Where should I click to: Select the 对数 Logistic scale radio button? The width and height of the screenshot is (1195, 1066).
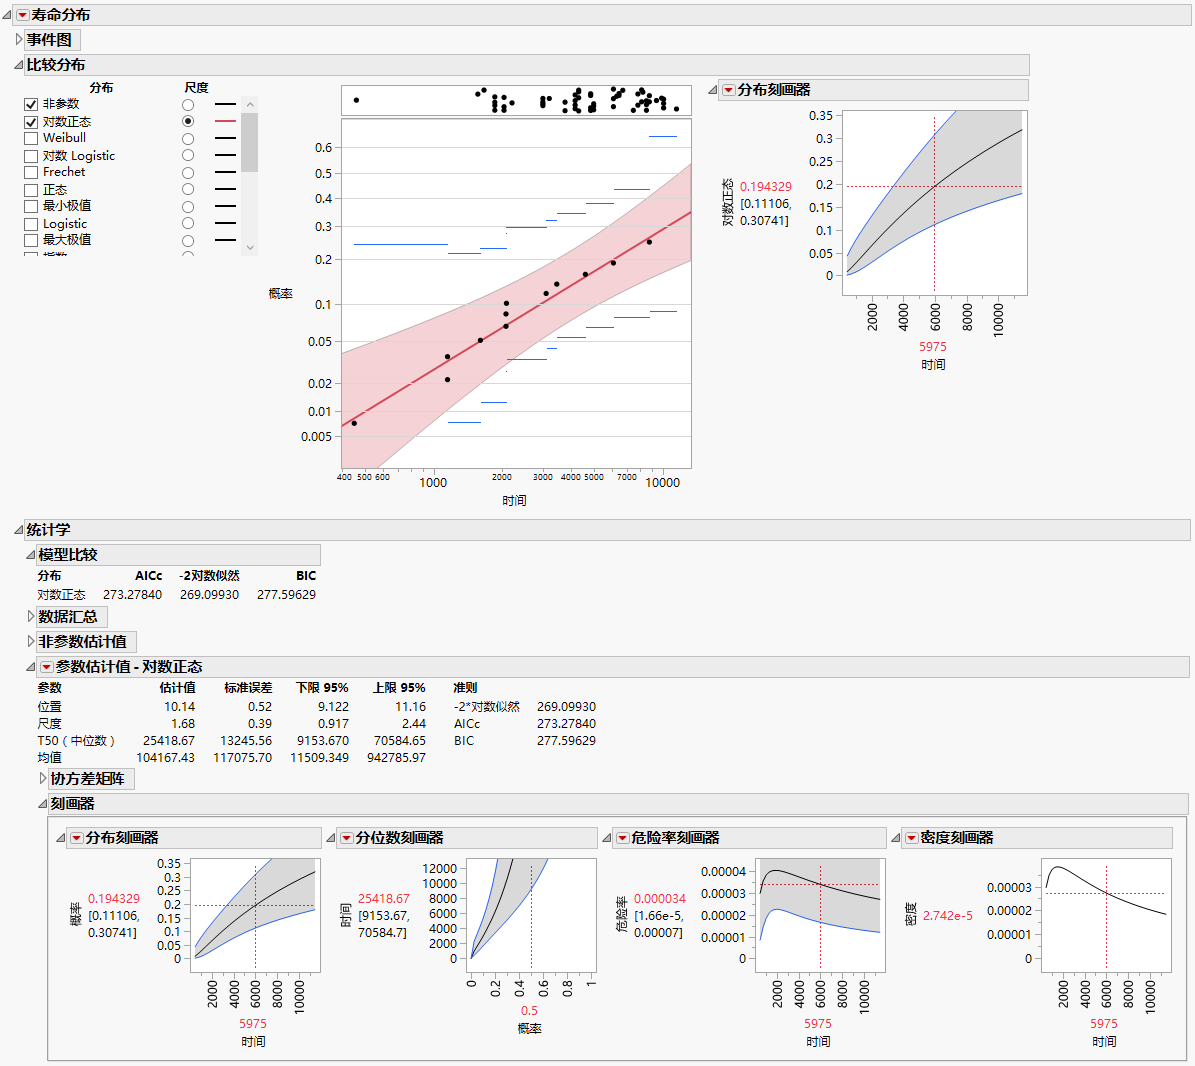tap(188, 155)
